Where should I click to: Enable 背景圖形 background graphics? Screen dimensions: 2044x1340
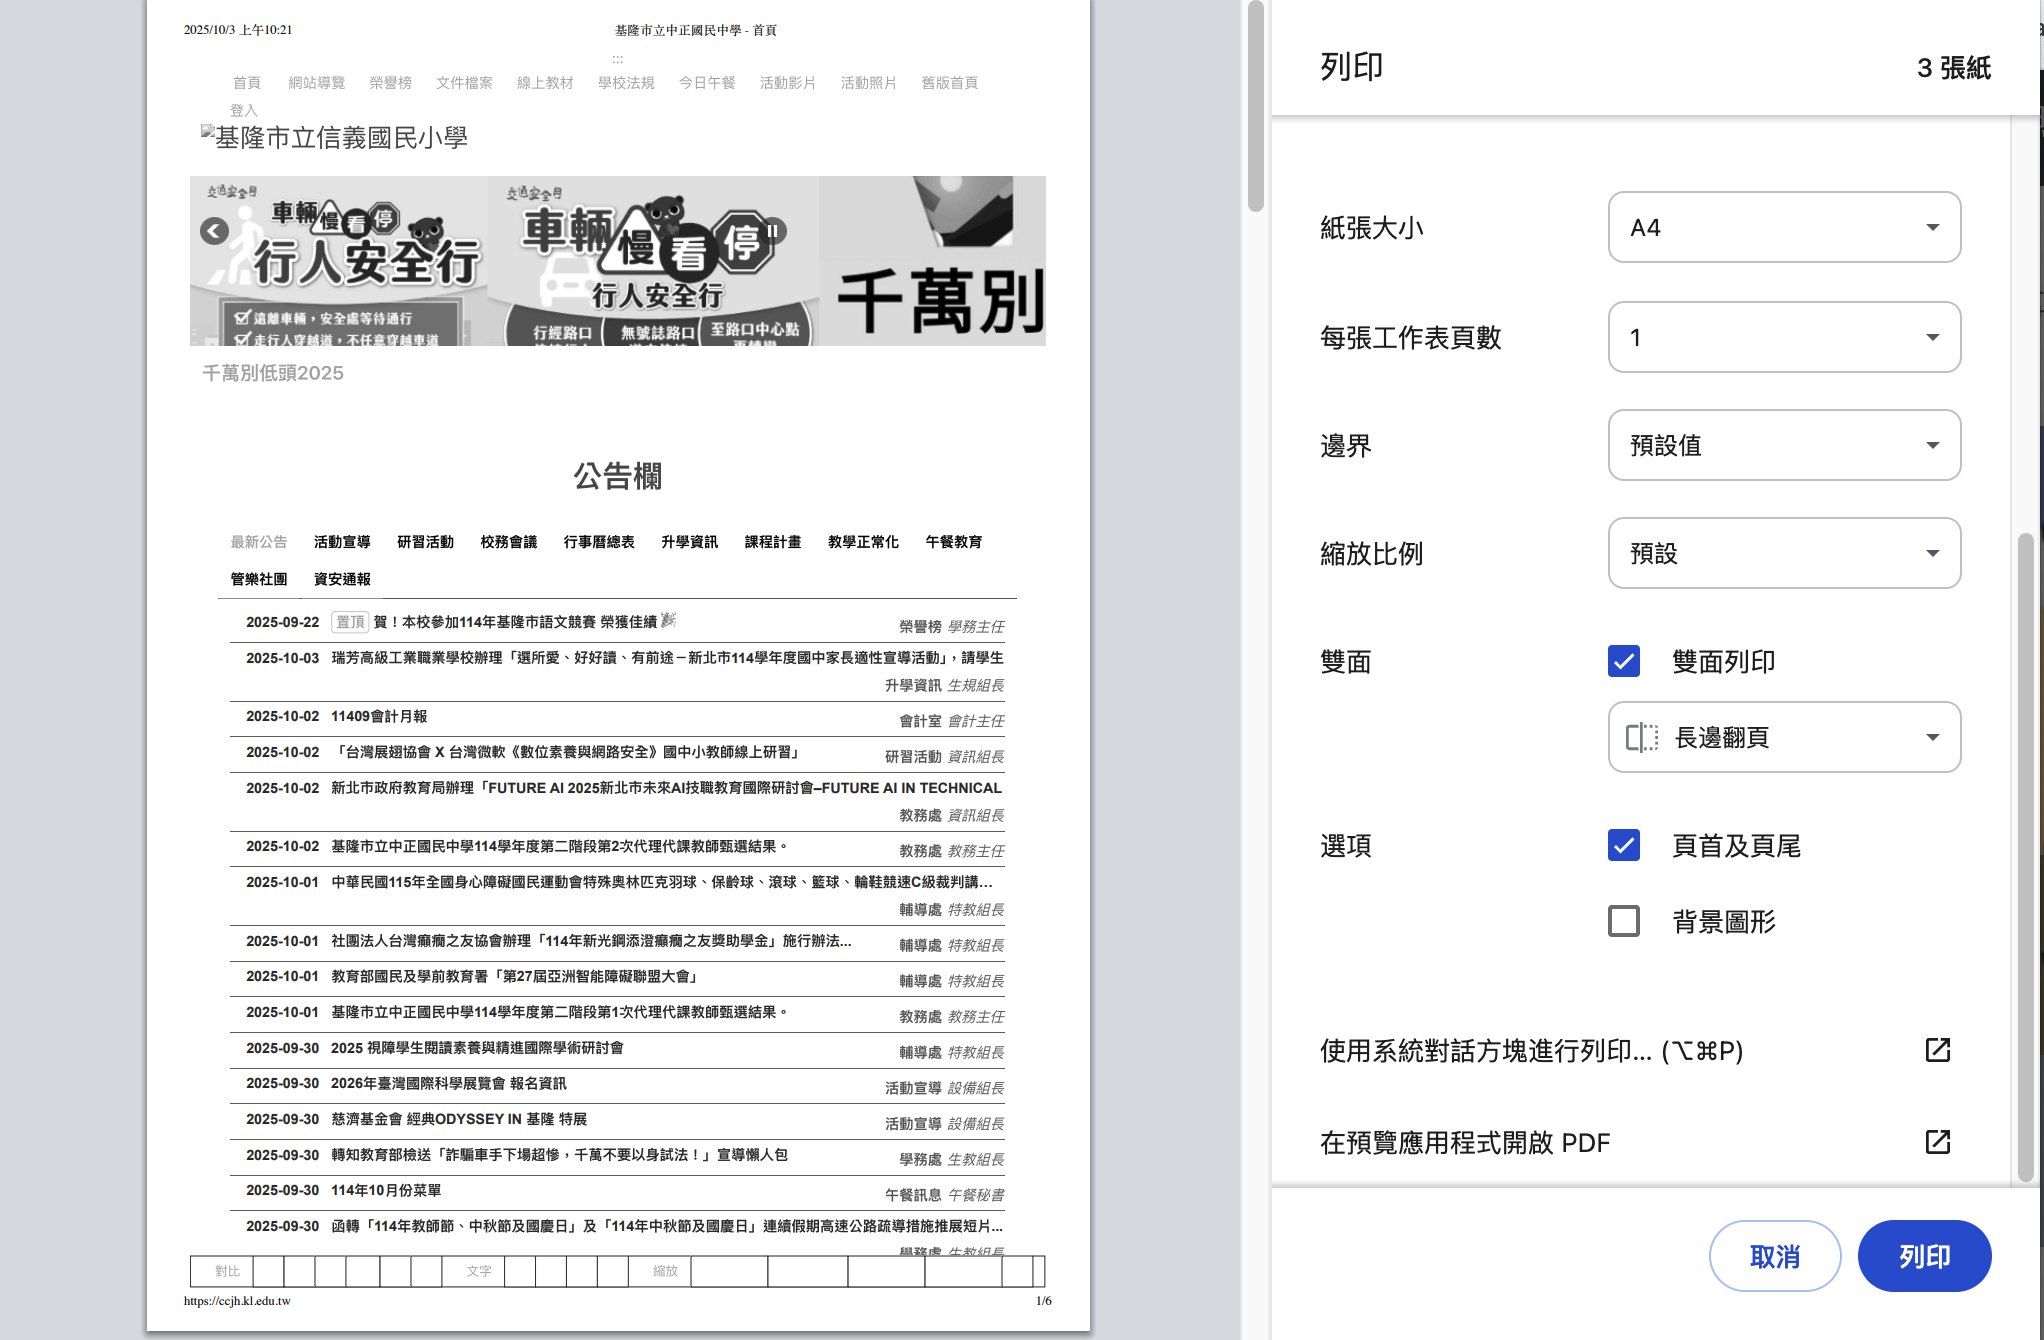[1623, 921]
